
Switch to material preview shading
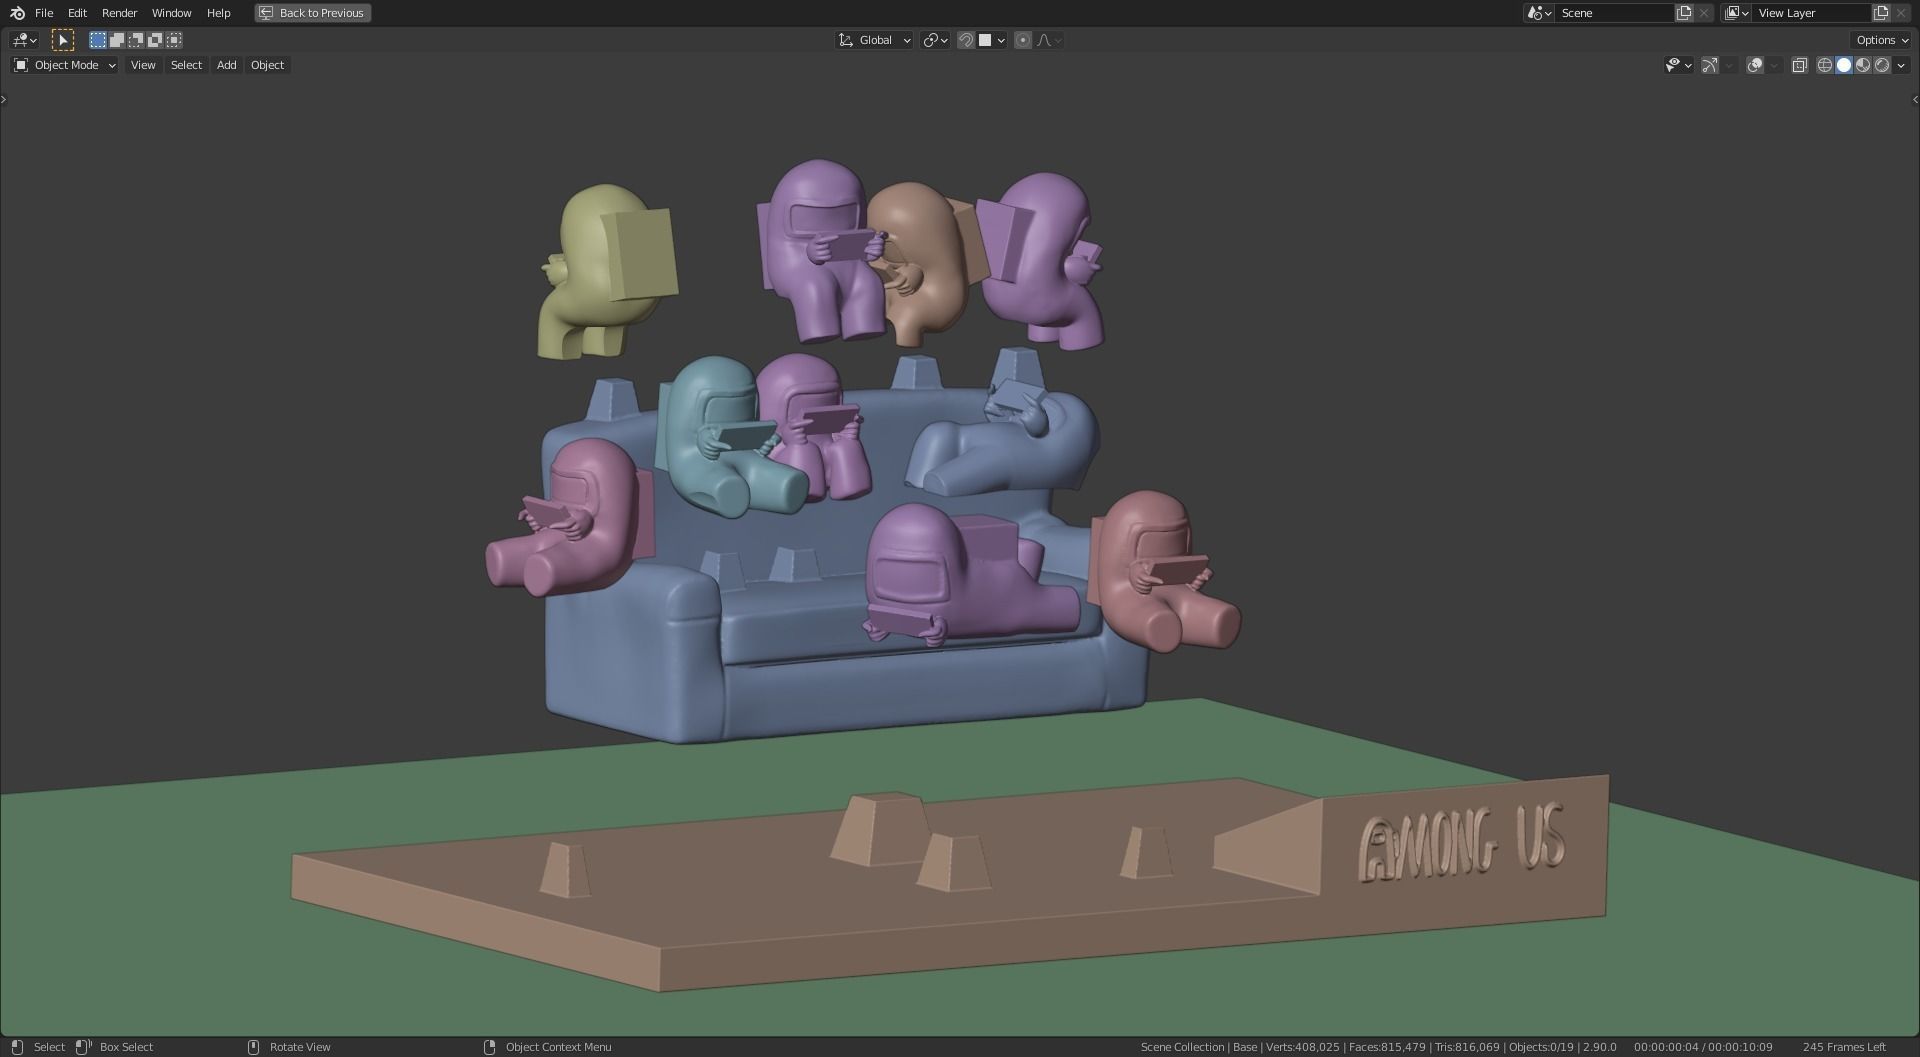[1863, 65]
